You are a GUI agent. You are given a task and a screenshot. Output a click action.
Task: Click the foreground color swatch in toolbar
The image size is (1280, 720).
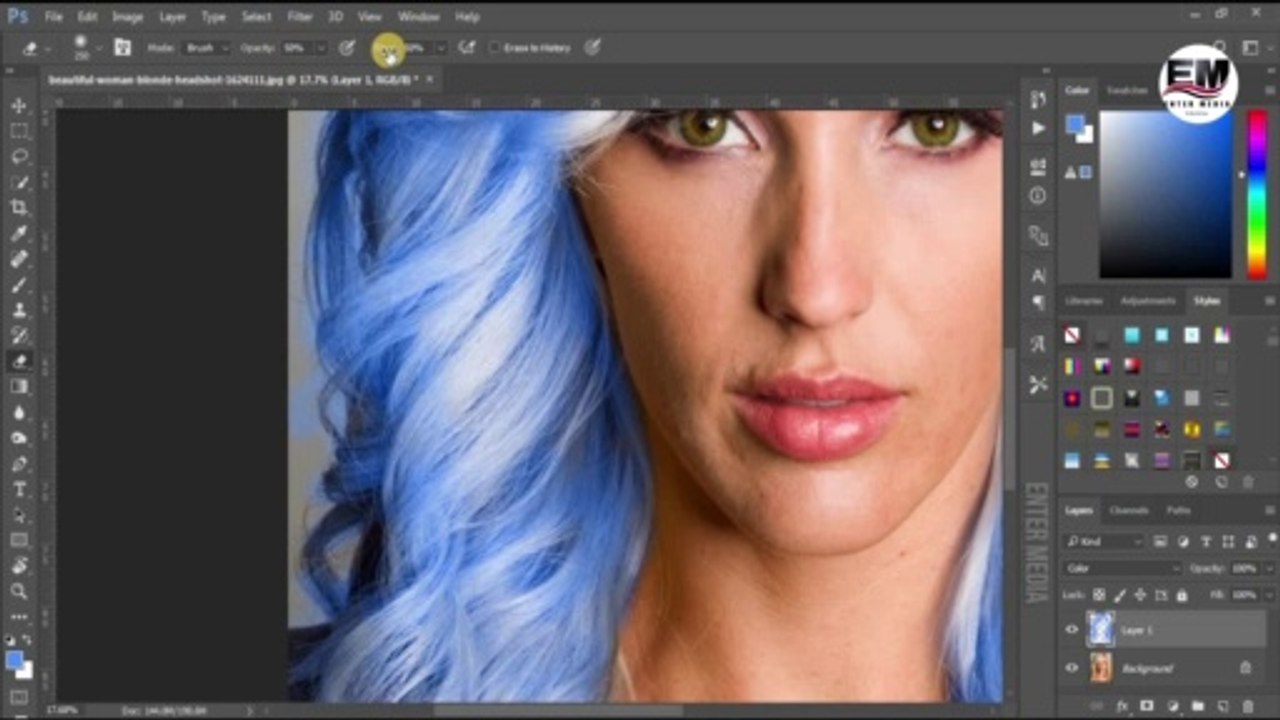tap(14, 660)
